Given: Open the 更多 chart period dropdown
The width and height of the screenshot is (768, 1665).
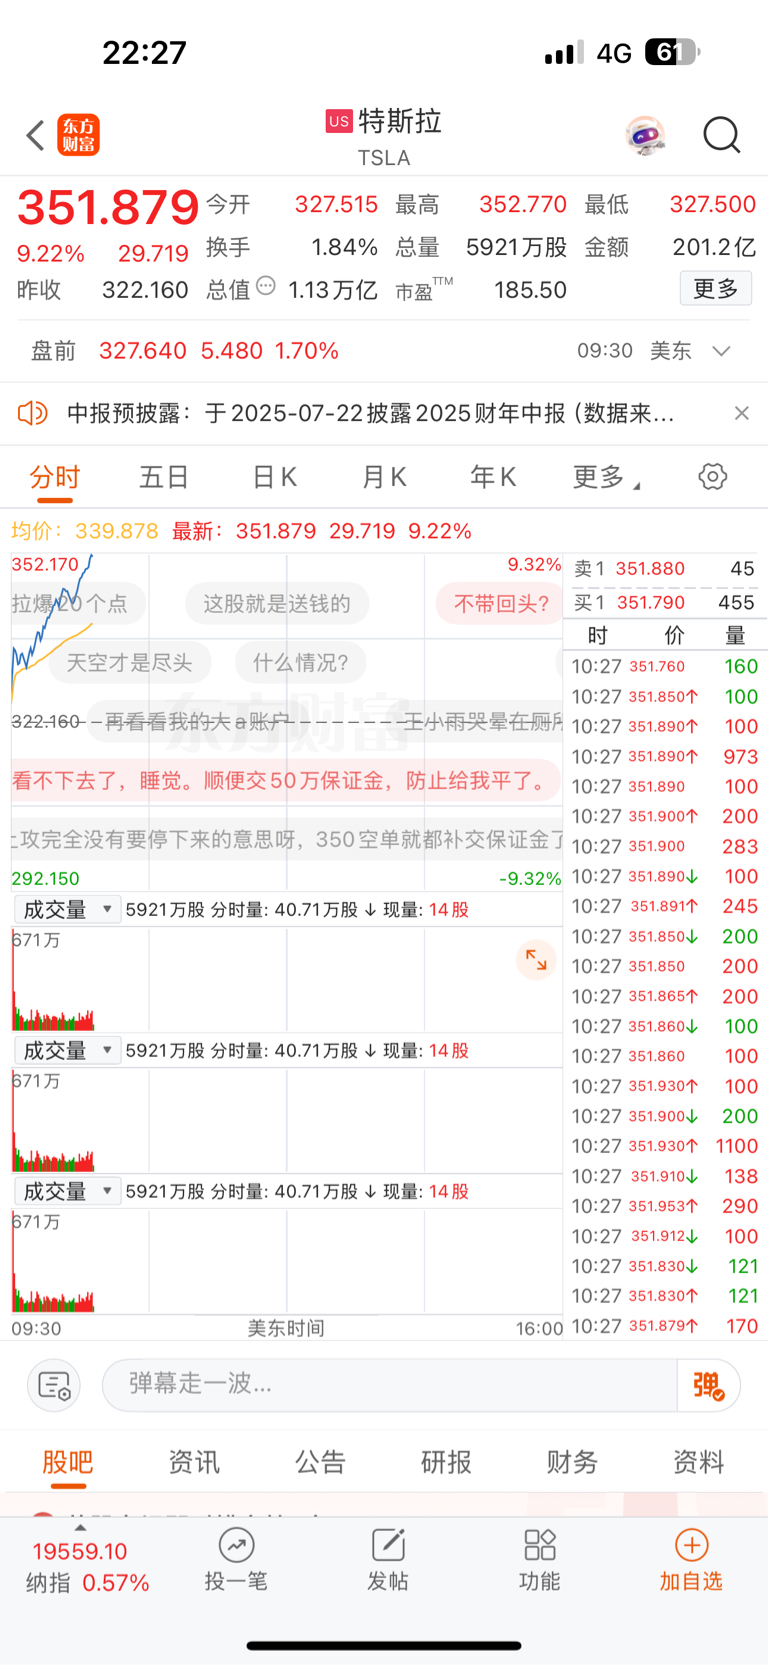Looking at the screenshot, I should pyautogui.click(x=606, y=477).
